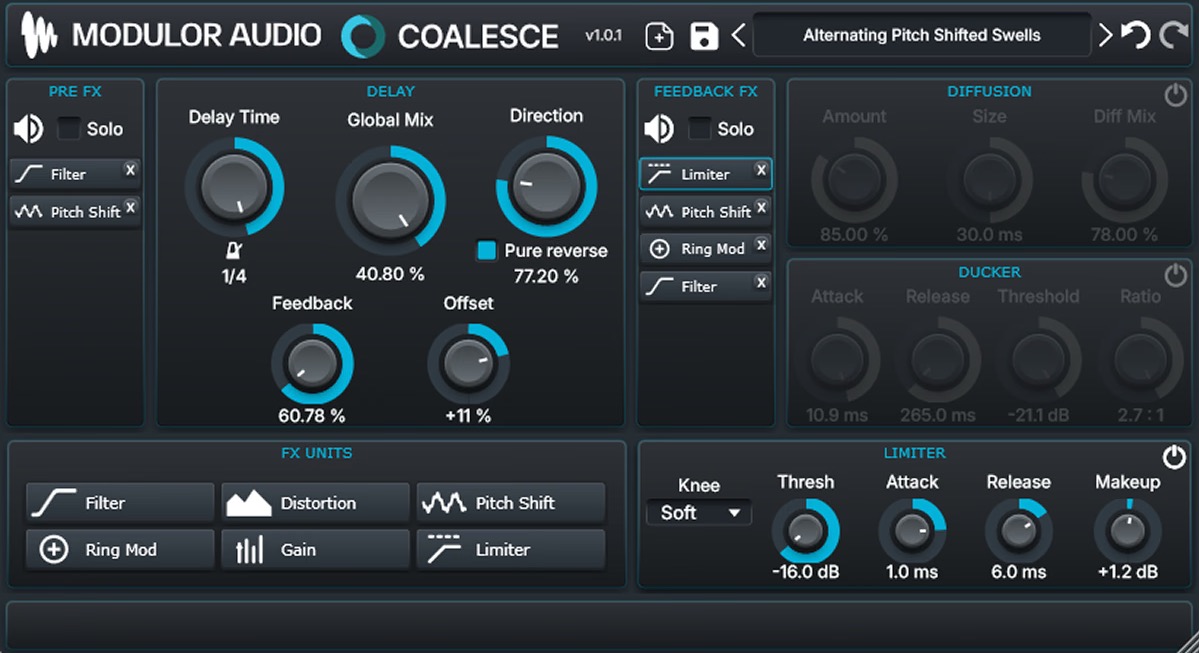The image size is (1199, 653).
Task: Click the Offset knob
Action: pyautogui.click(x=468, y=364)
